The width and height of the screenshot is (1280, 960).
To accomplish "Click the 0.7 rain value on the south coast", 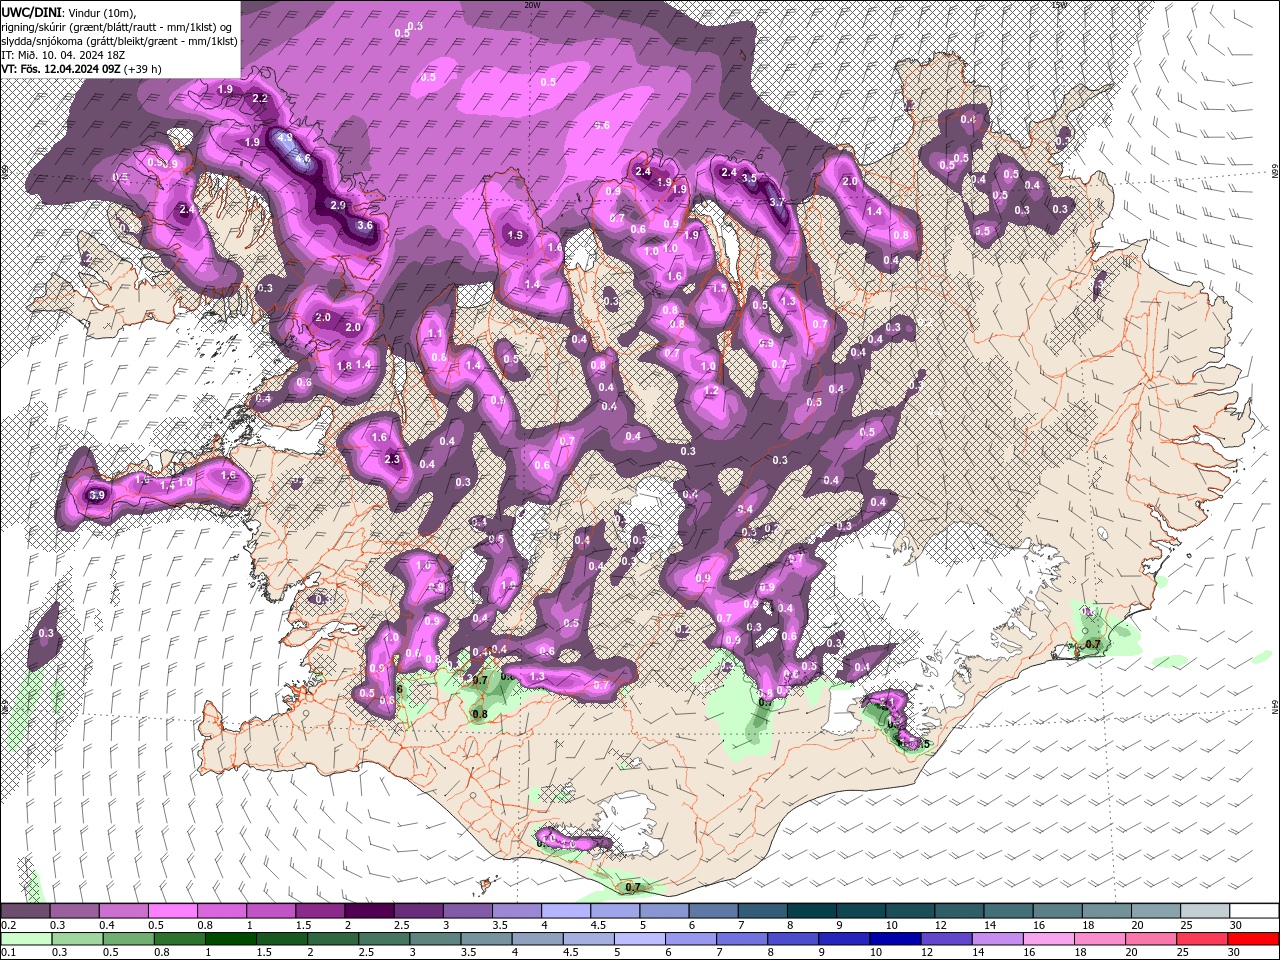I will (633, 887).
